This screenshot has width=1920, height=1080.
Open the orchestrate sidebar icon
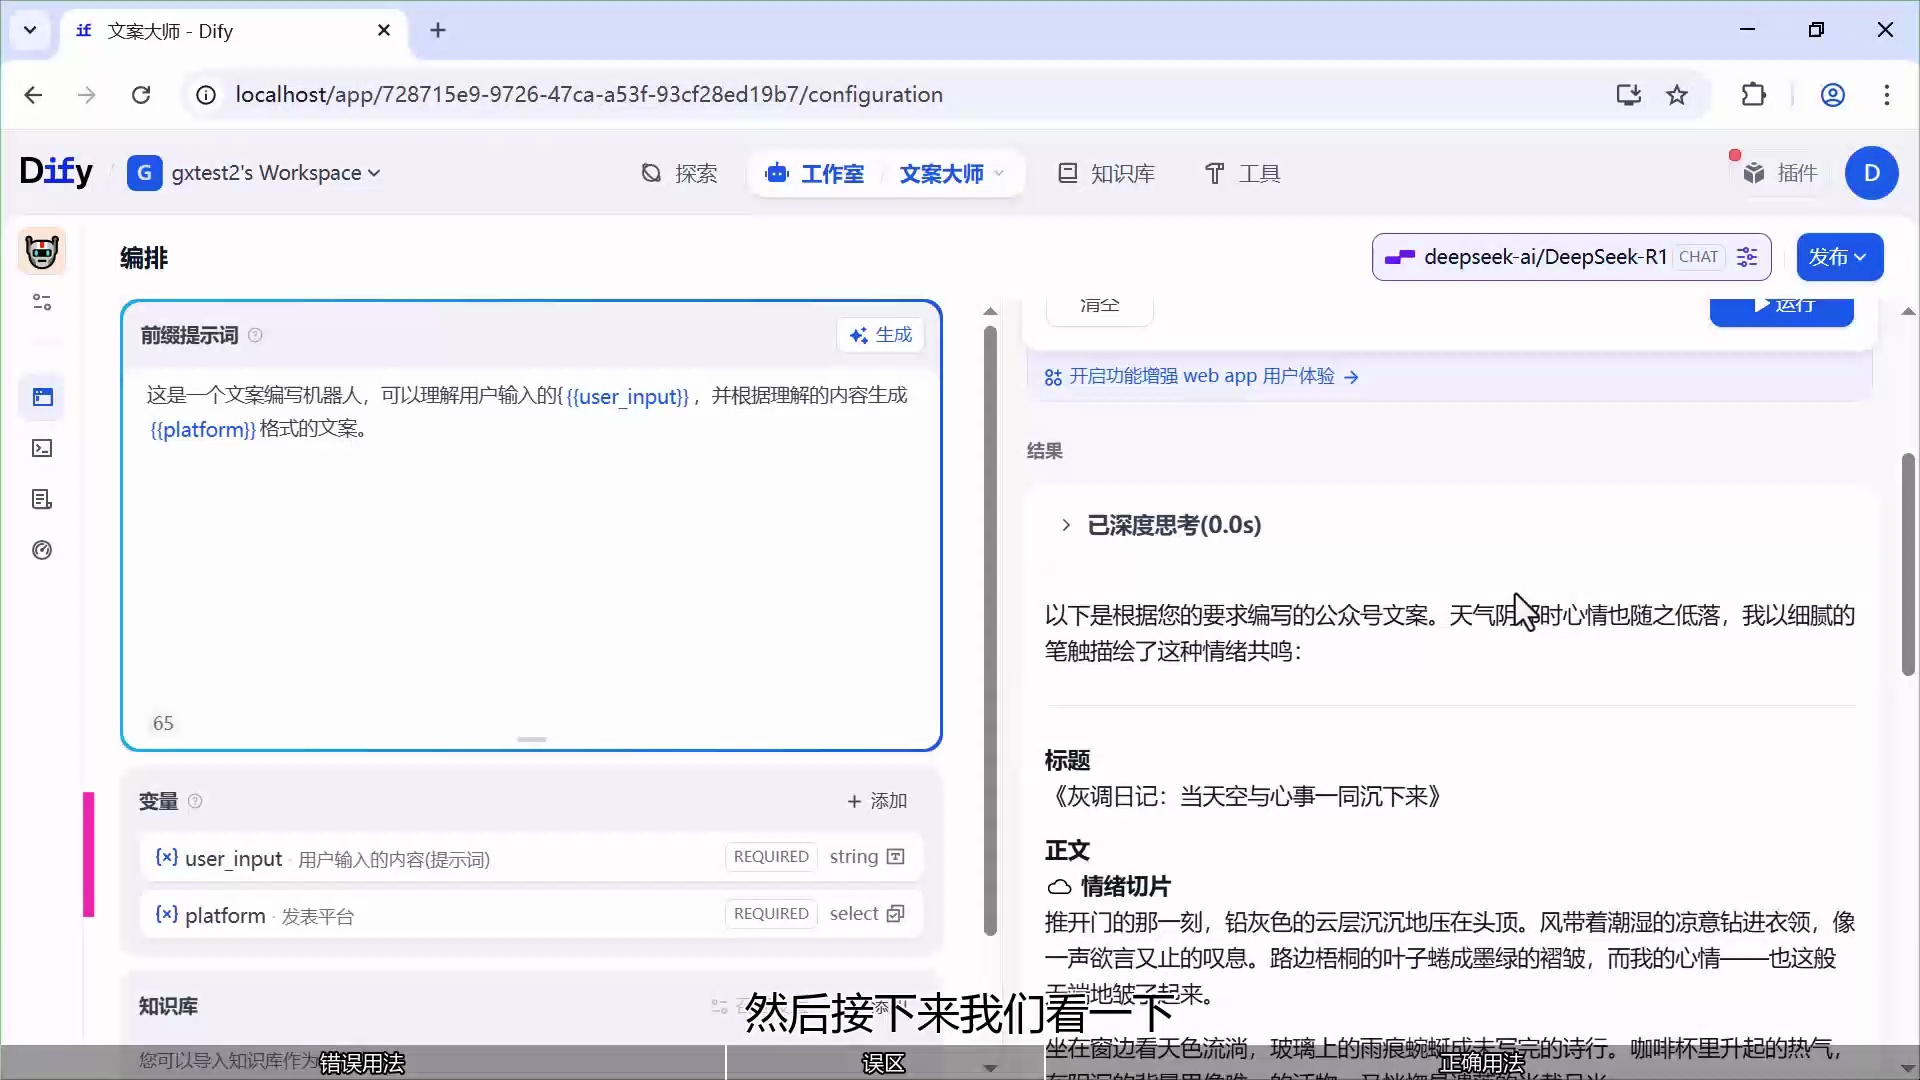(42, 397)
